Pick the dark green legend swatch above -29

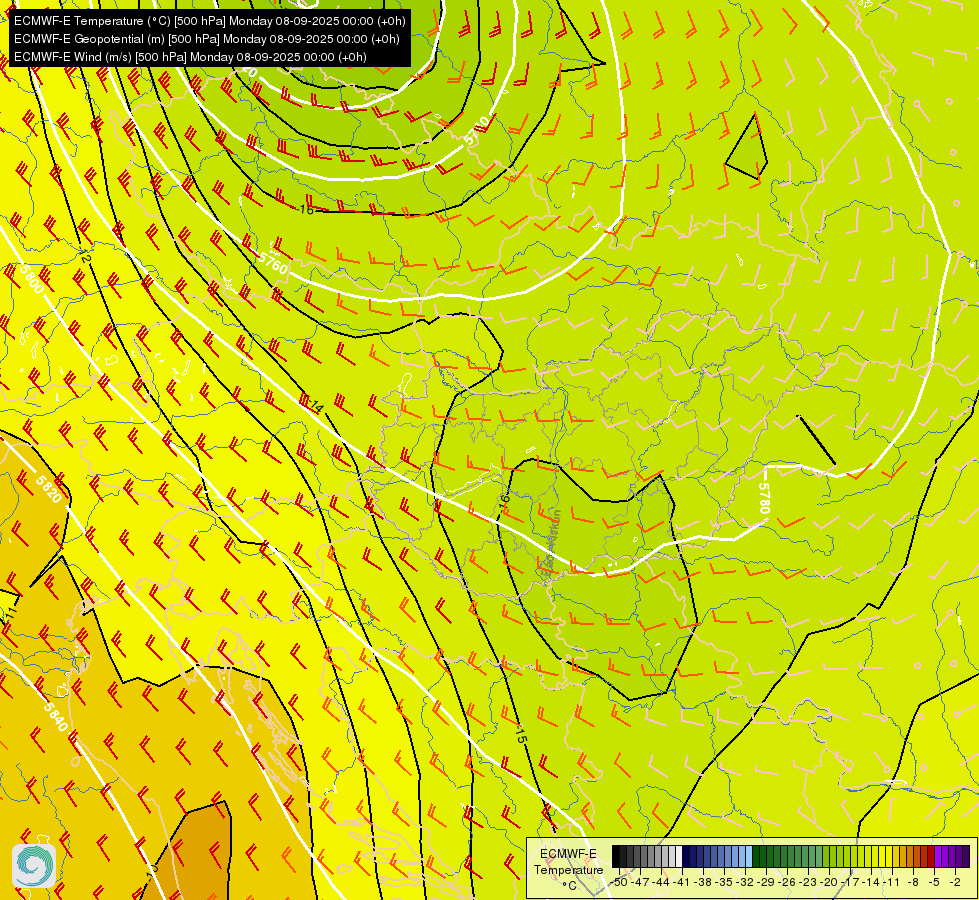[764, 856]
